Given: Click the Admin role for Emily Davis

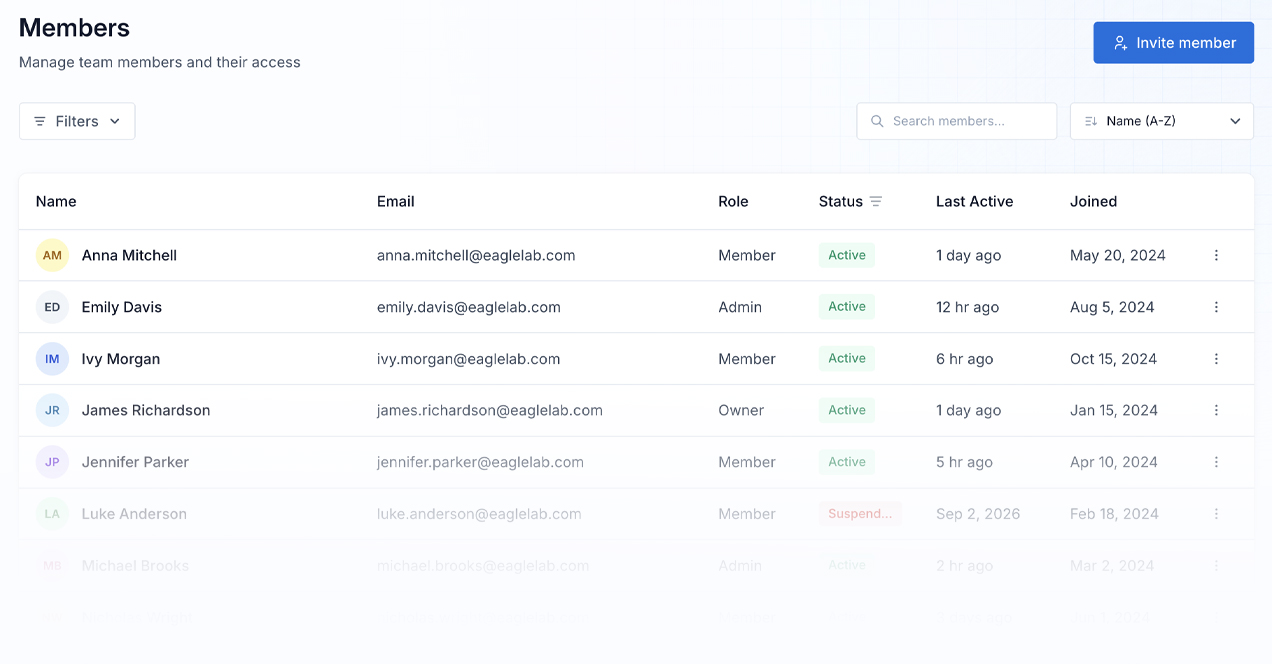Looking at the screenshot, I should tap(740, 307).
